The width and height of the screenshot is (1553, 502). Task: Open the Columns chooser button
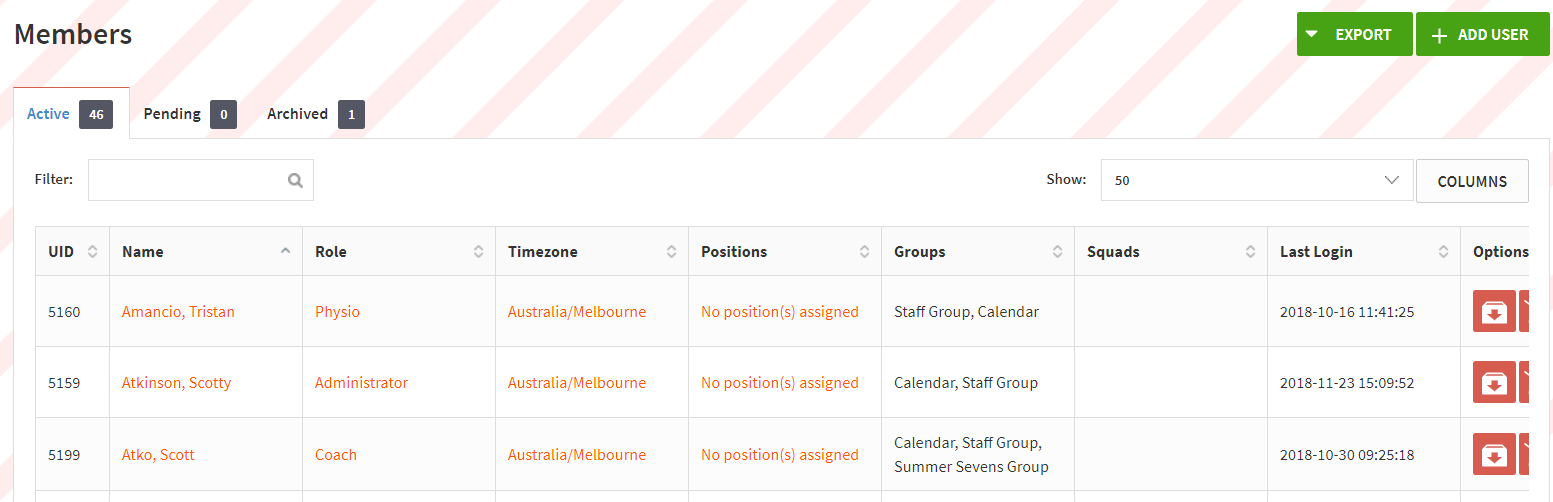point(1472,181)
